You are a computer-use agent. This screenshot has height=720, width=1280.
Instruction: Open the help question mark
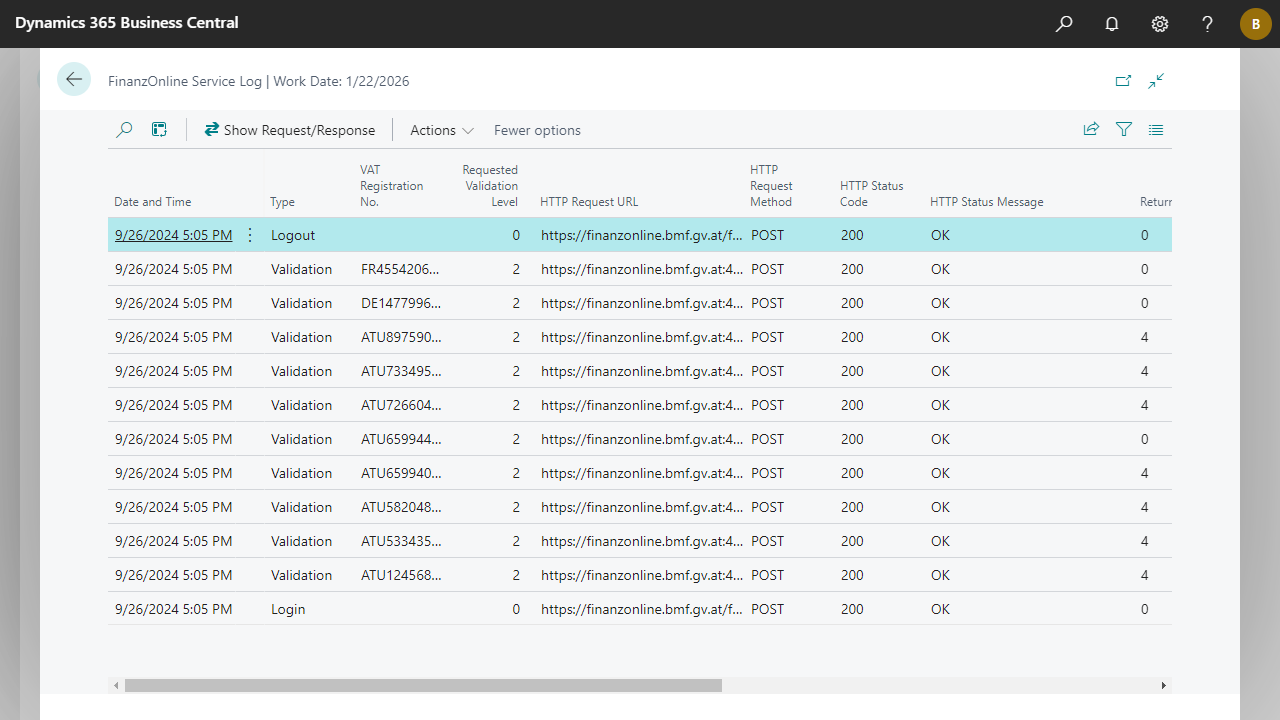[1208, 24]
